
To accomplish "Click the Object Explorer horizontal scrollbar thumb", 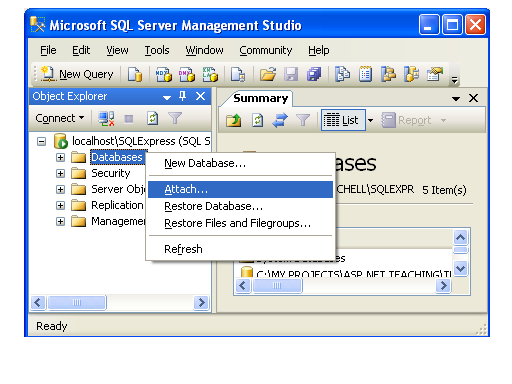I will (x=77, y=303).
